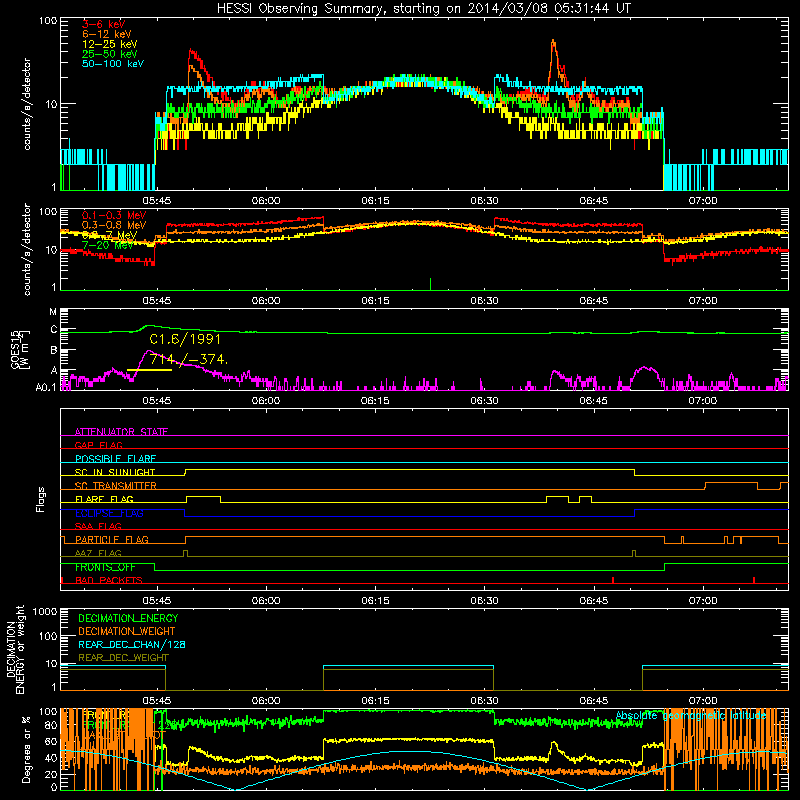Click the 1000 tick label on decimation axis
The width and height of the screenshot is (800, 800).
(x=45, y=611)
